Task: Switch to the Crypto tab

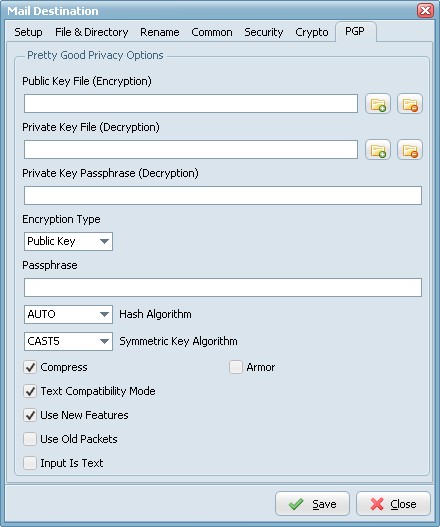Action: 312,32
